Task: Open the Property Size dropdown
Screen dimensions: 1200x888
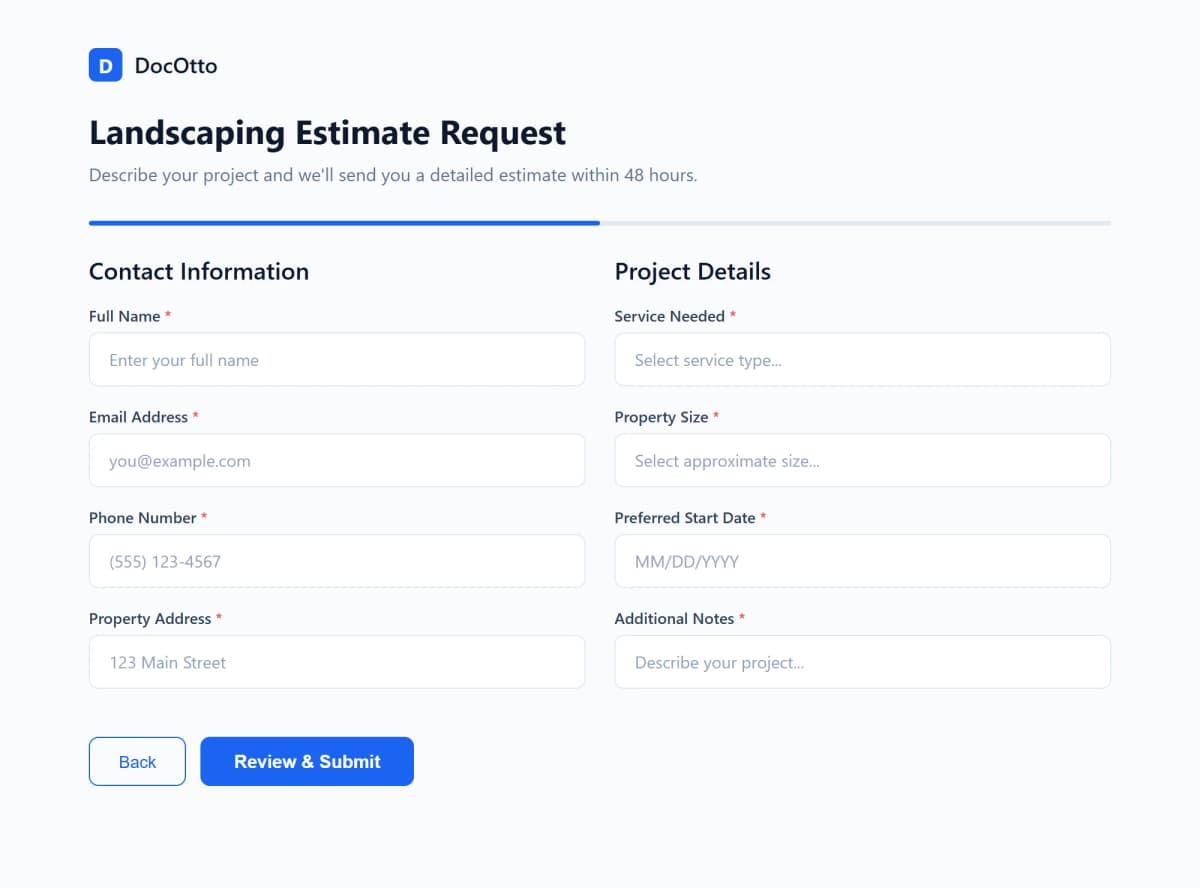Action: [862, 460]
